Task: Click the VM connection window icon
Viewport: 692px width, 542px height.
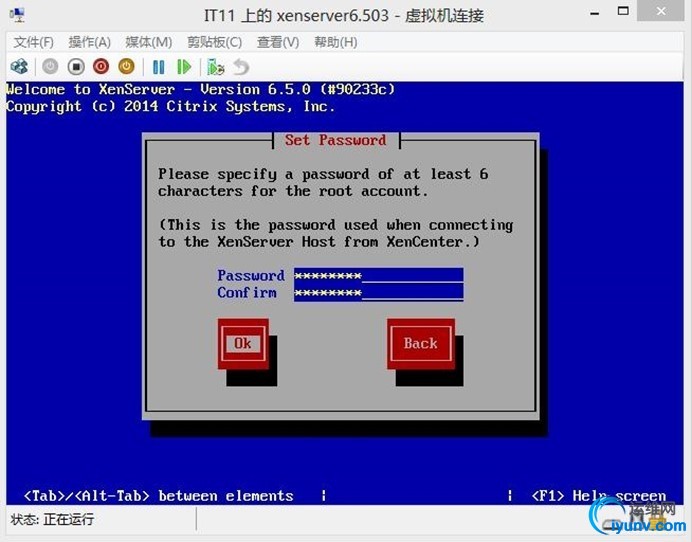Action: [17, 15]
